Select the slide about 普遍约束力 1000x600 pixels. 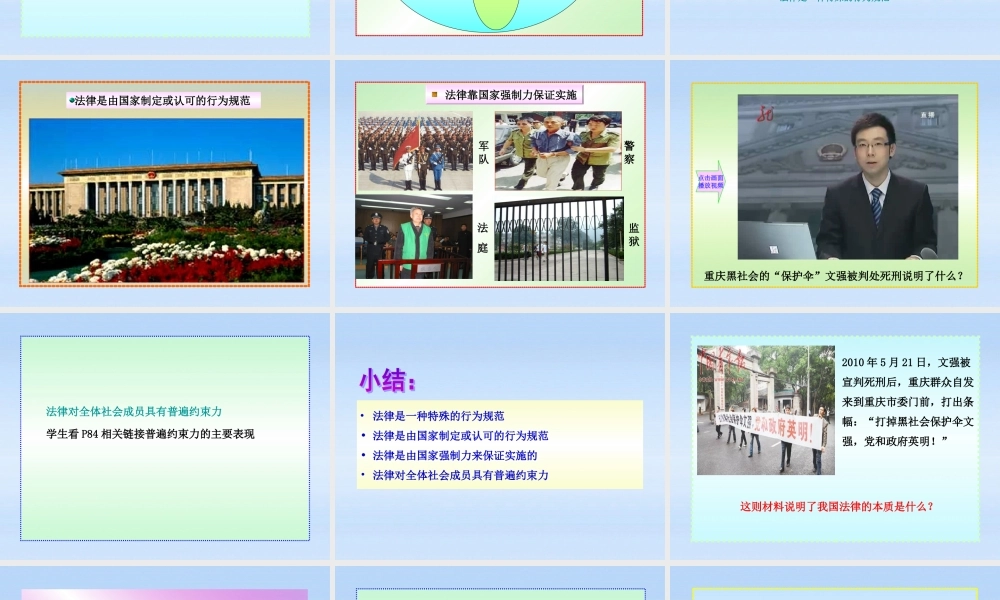(165, 437)
